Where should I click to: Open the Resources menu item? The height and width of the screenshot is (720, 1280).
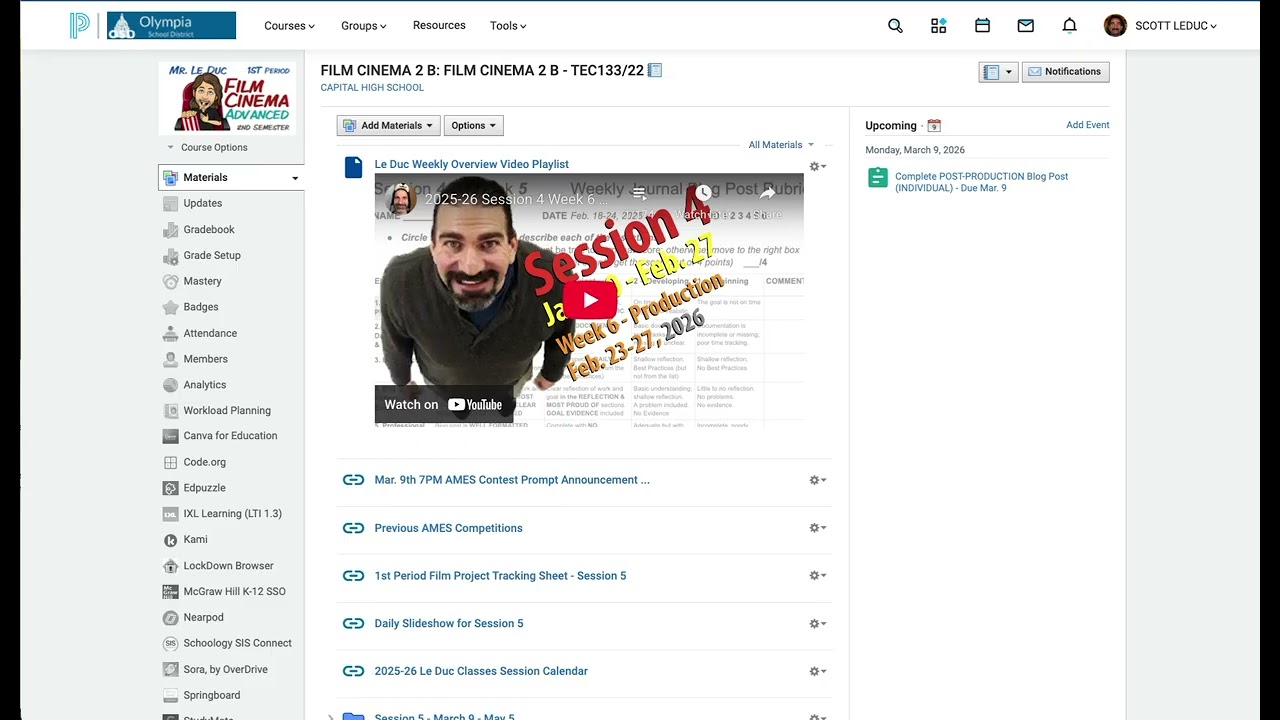coord(439,25)
